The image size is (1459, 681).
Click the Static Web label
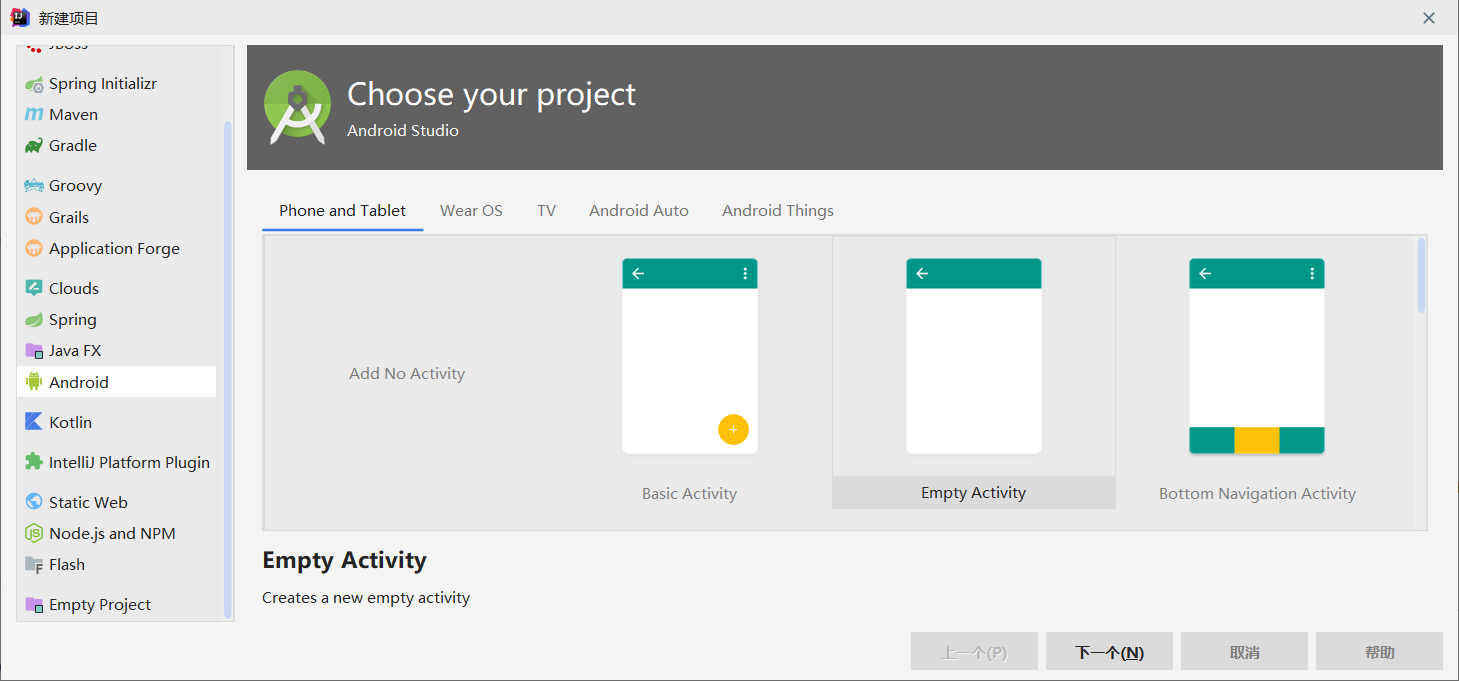[x=88, y=502]
